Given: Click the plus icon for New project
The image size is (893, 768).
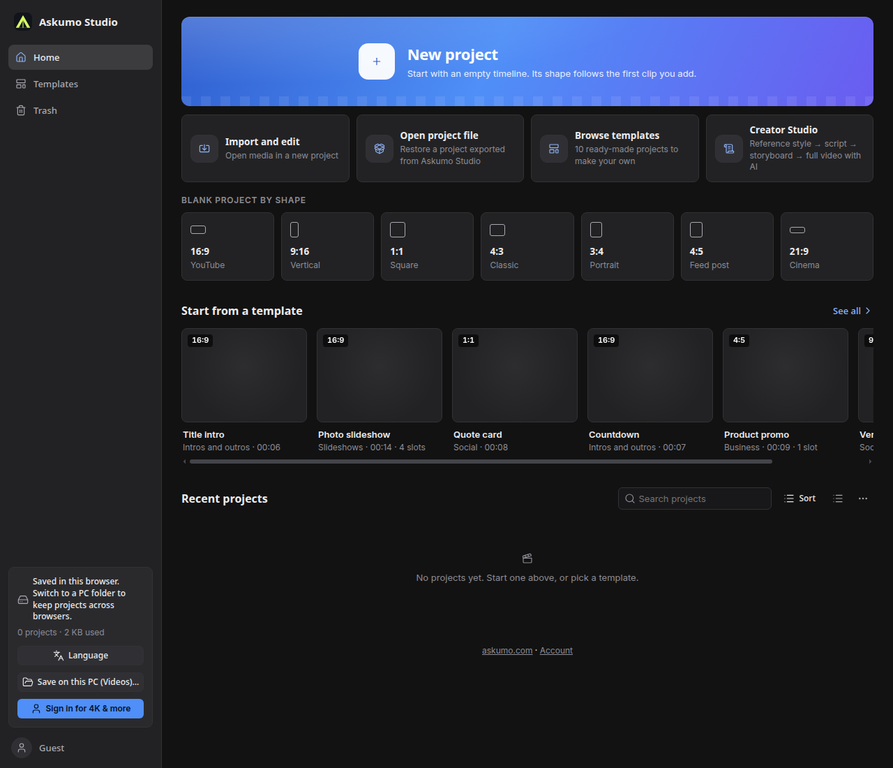Looking at the screenshot, I should pos(376,61).
